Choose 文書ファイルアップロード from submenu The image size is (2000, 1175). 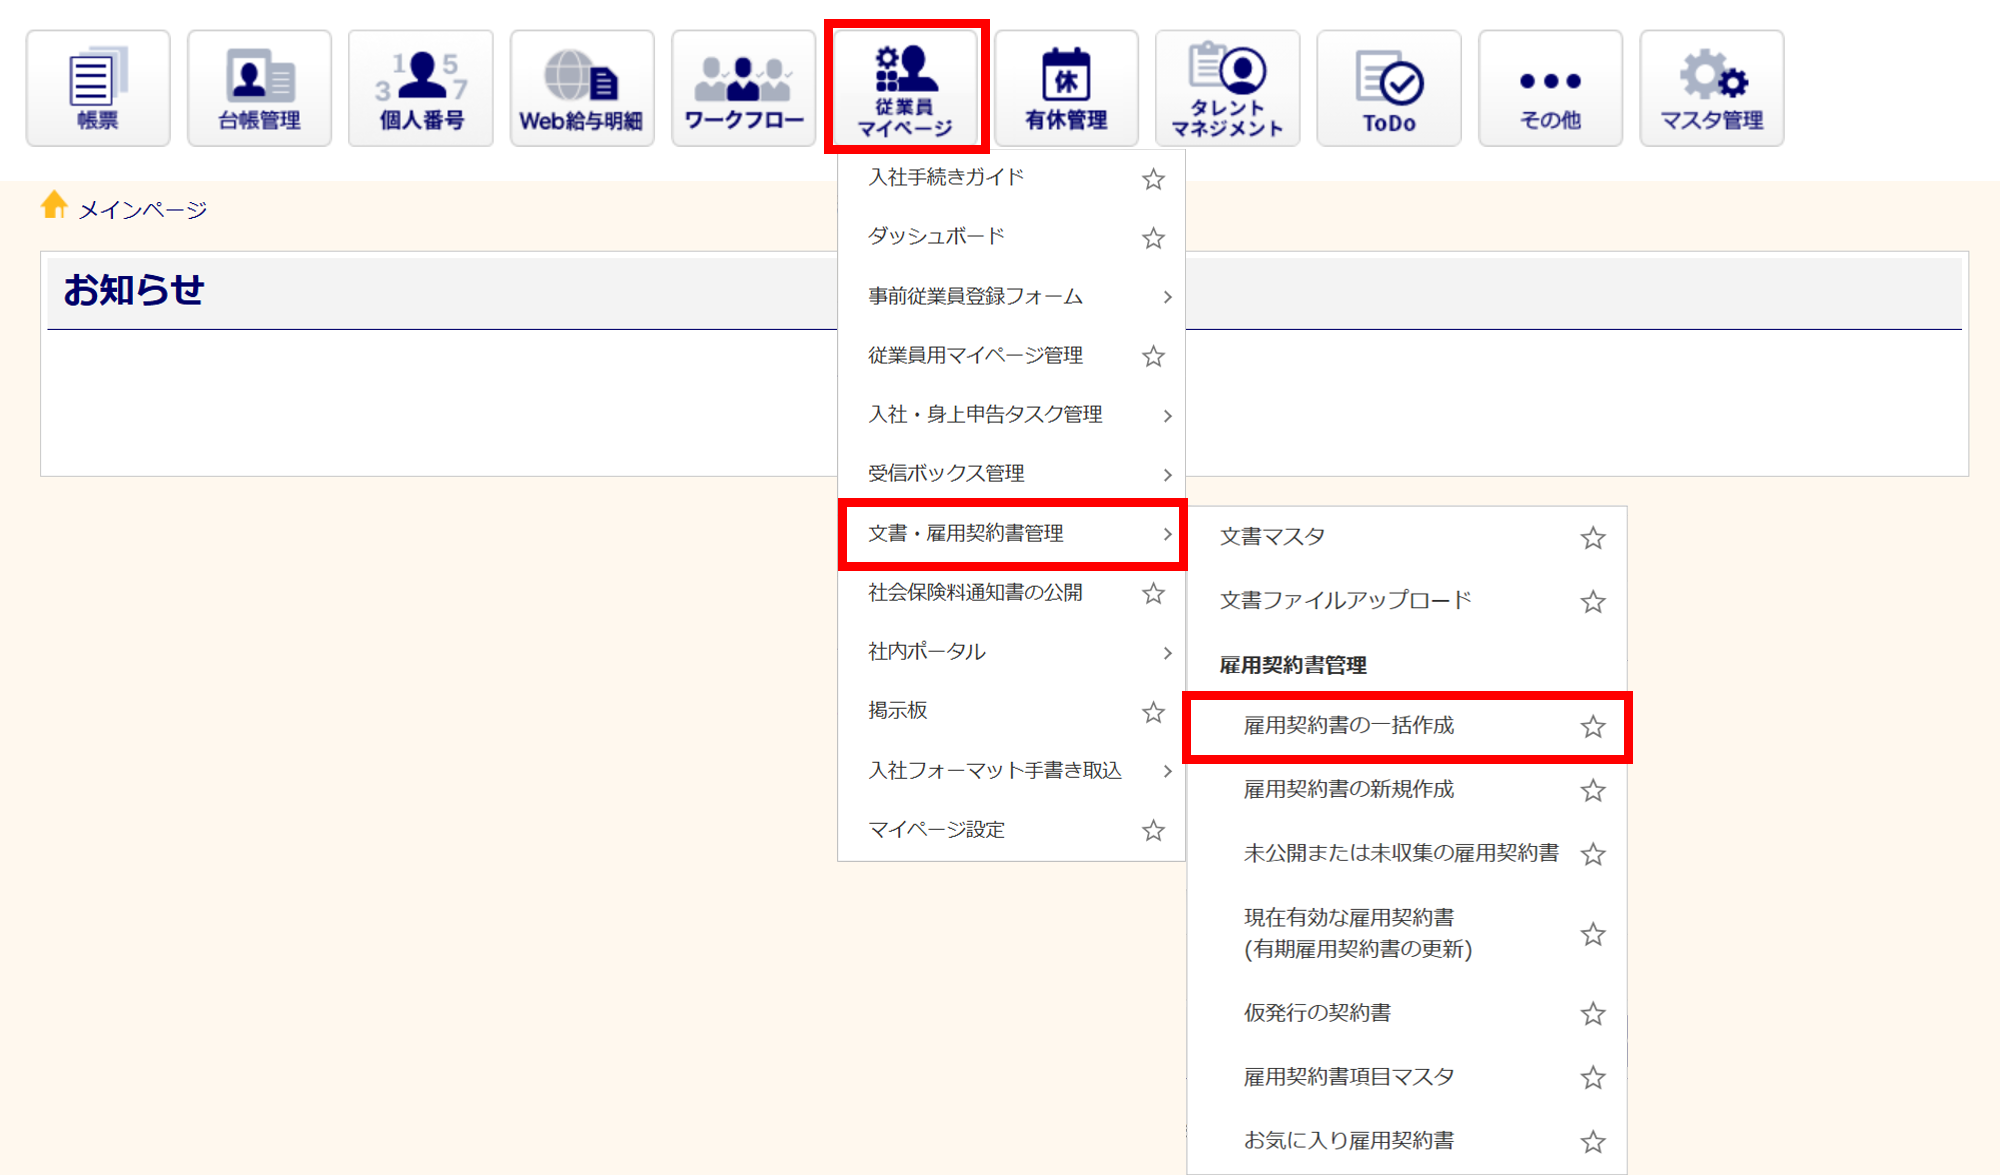click(x=1345, y=600)
